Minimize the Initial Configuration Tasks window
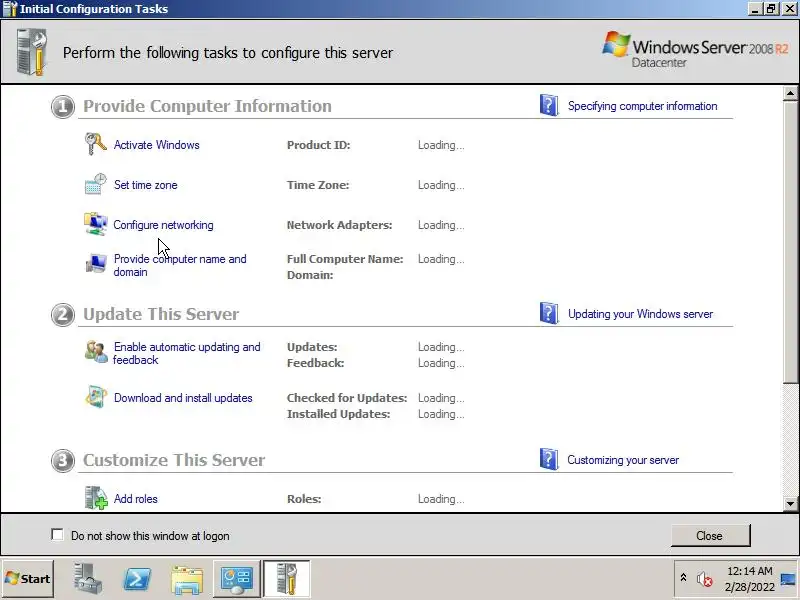This screenshot has height=600, width=800. (x=755, y=9)
